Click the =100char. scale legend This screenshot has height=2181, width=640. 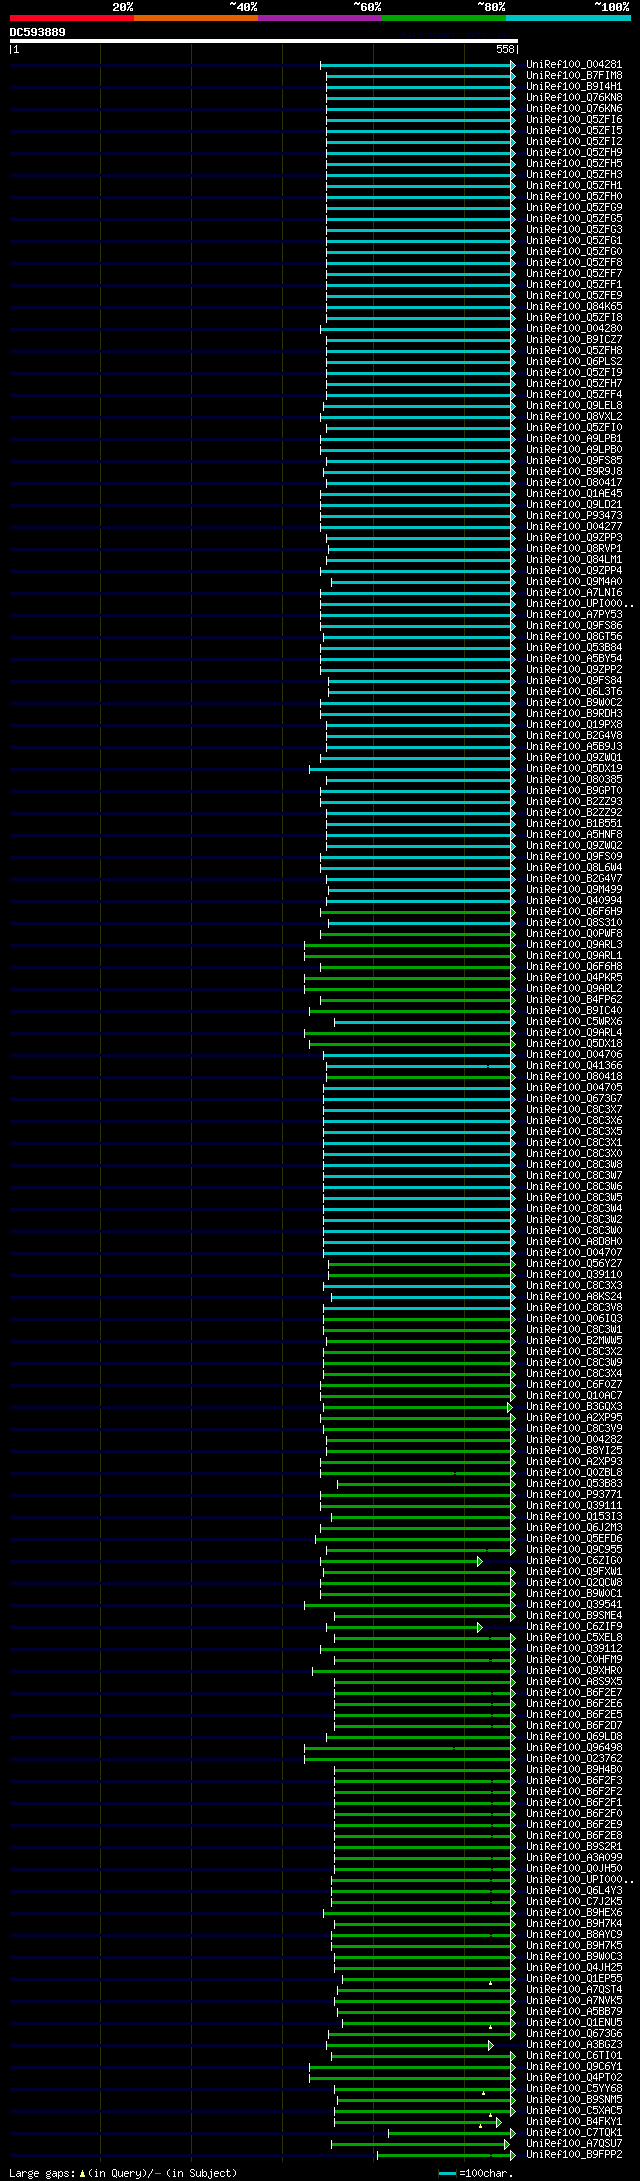point(485,2174)
